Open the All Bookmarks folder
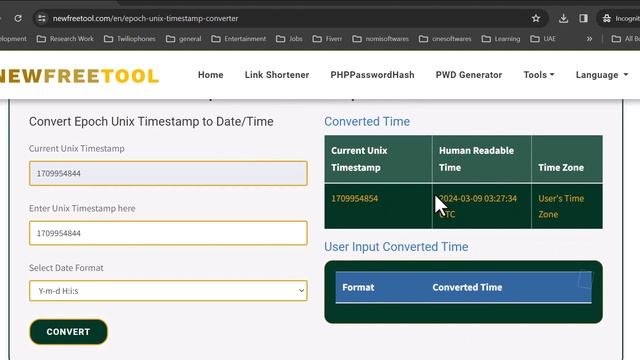 pyautogui.click(x=625, y=39)
